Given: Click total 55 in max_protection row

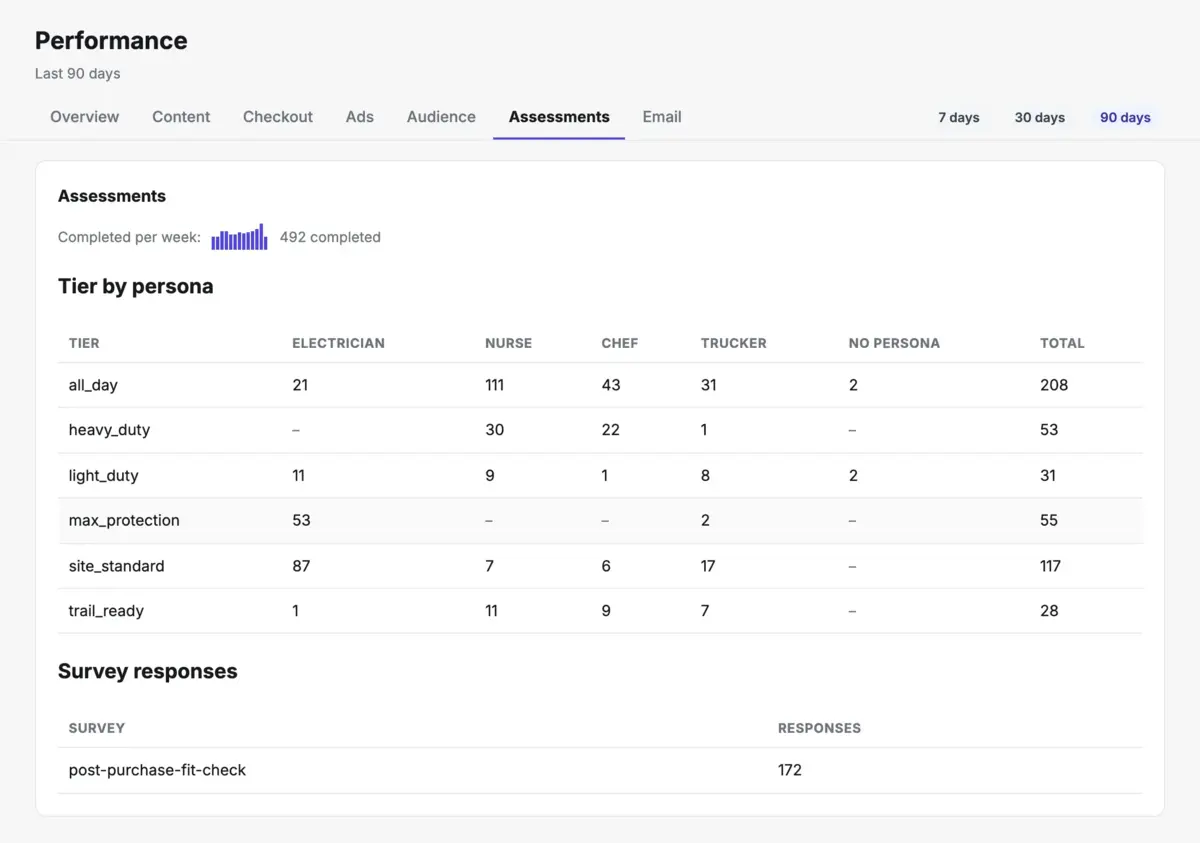Looking at the screenshot, I should (x=1049, y=520).
